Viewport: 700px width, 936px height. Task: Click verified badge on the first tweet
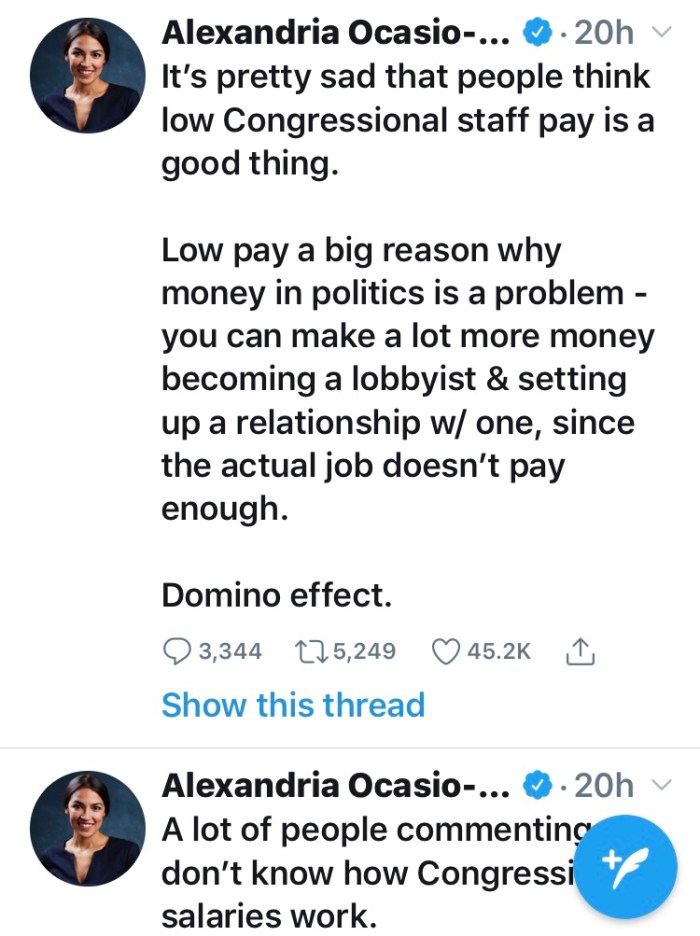(x=537, y=34)
